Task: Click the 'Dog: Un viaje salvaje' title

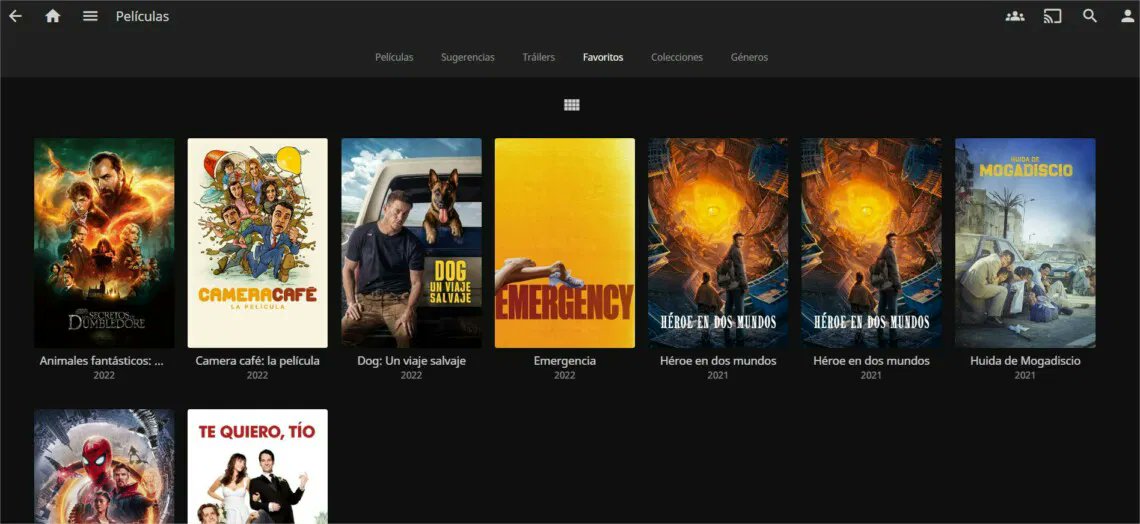Action: [x=412, y=361]
